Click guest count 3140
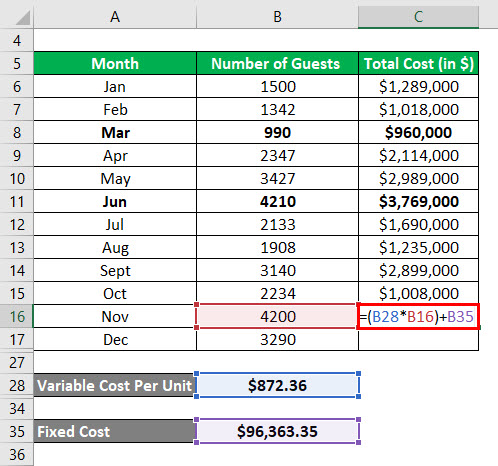The image size is (498, 466). (x=277, y=270)
